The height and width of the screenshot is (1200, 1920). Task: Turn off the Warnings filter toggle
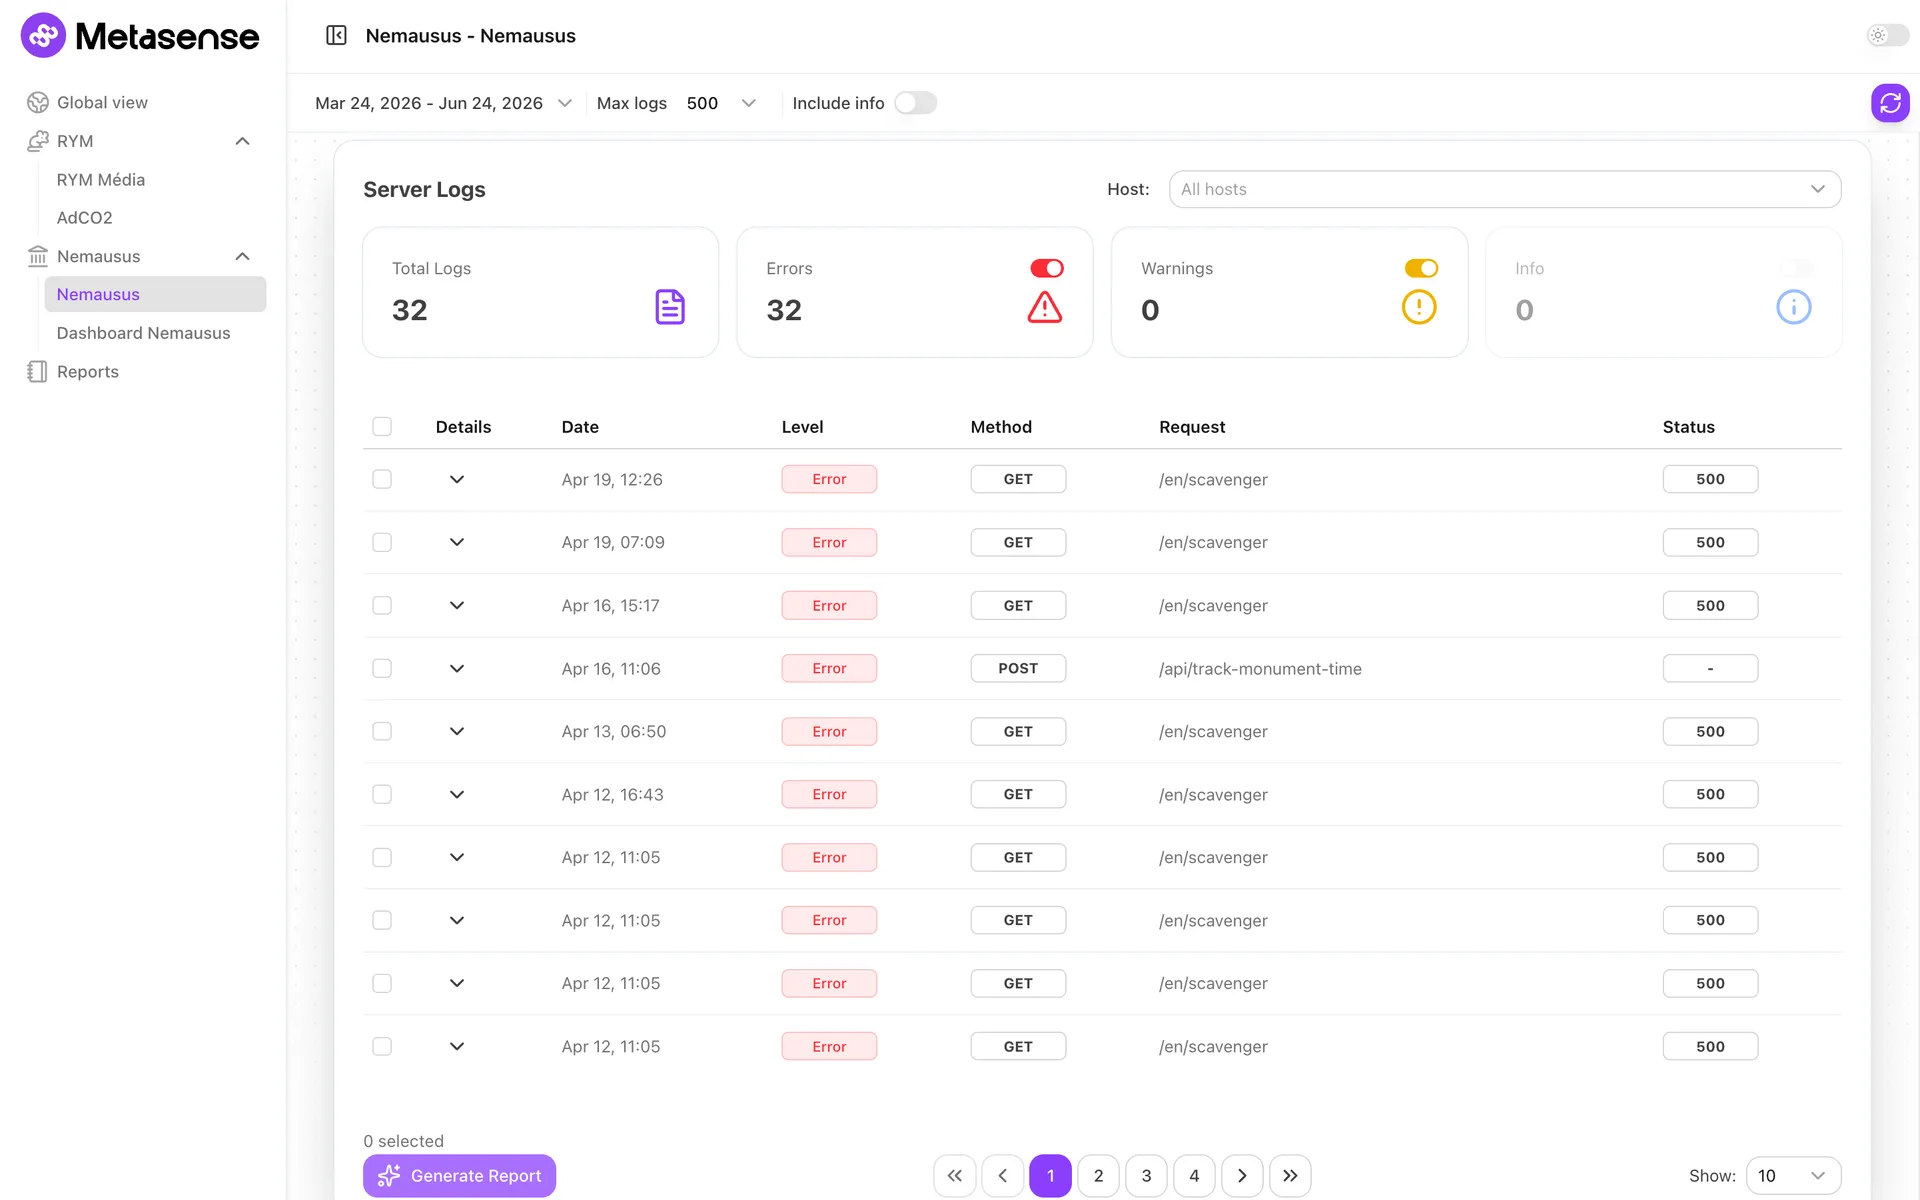[x=1421, y=268]
